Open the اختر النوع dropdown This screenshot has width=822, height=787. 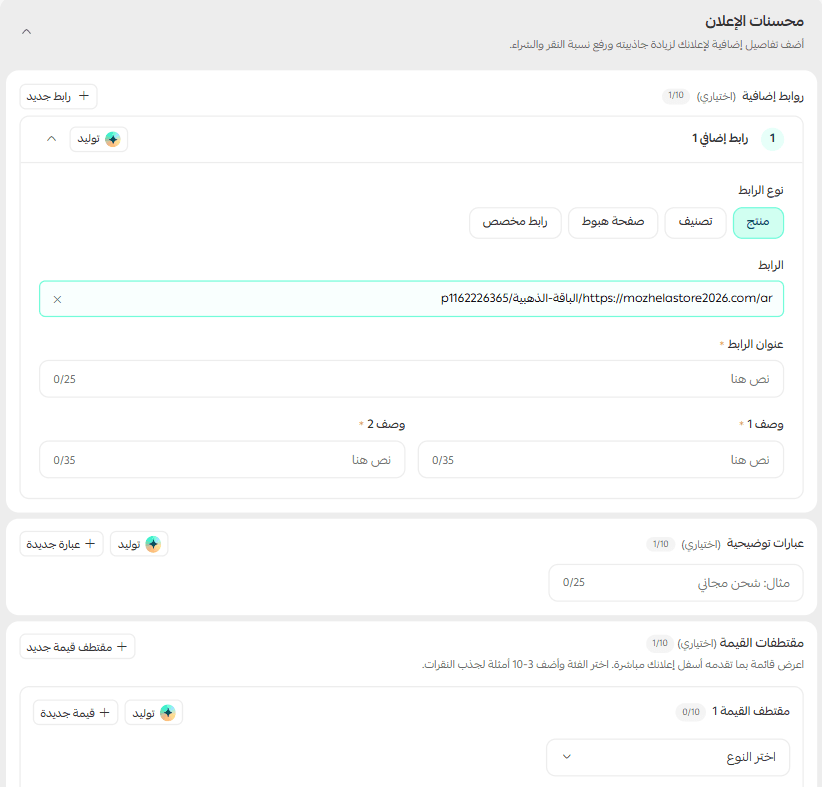[668, 757]
